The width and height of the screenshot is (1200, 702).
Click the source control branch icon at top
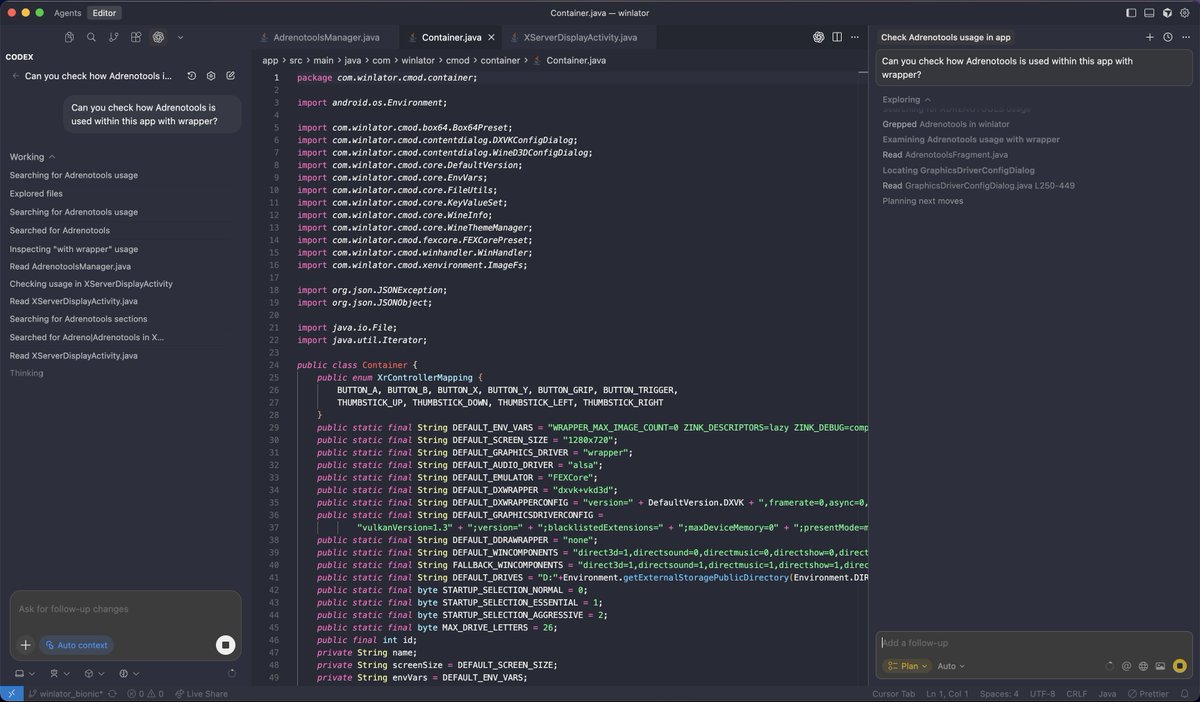tap(112, 37)
